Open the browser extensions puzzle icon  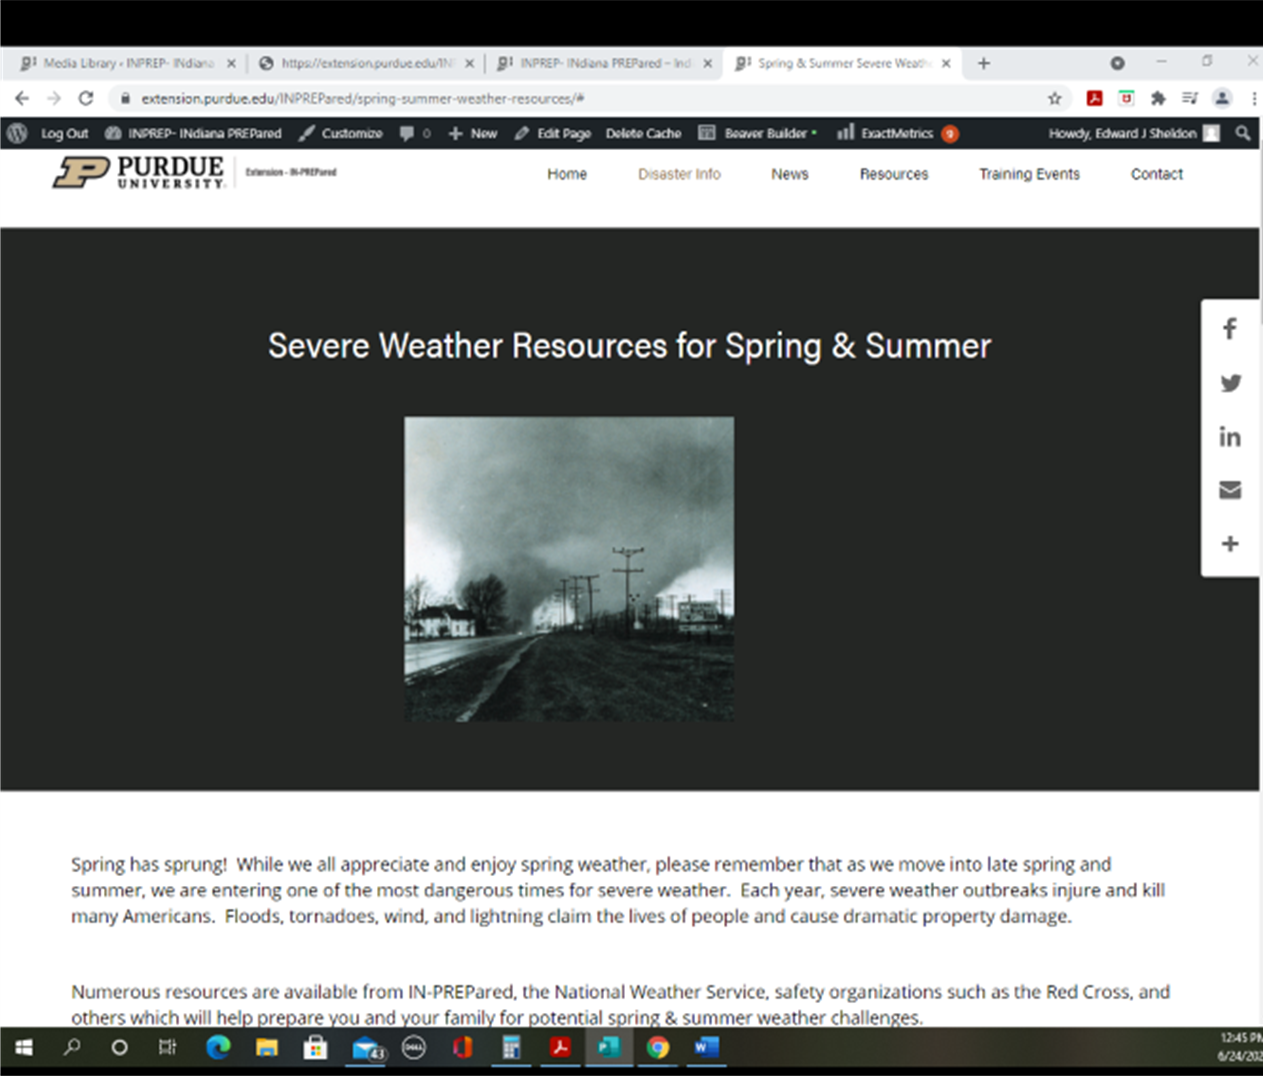tap(1158, 98)
